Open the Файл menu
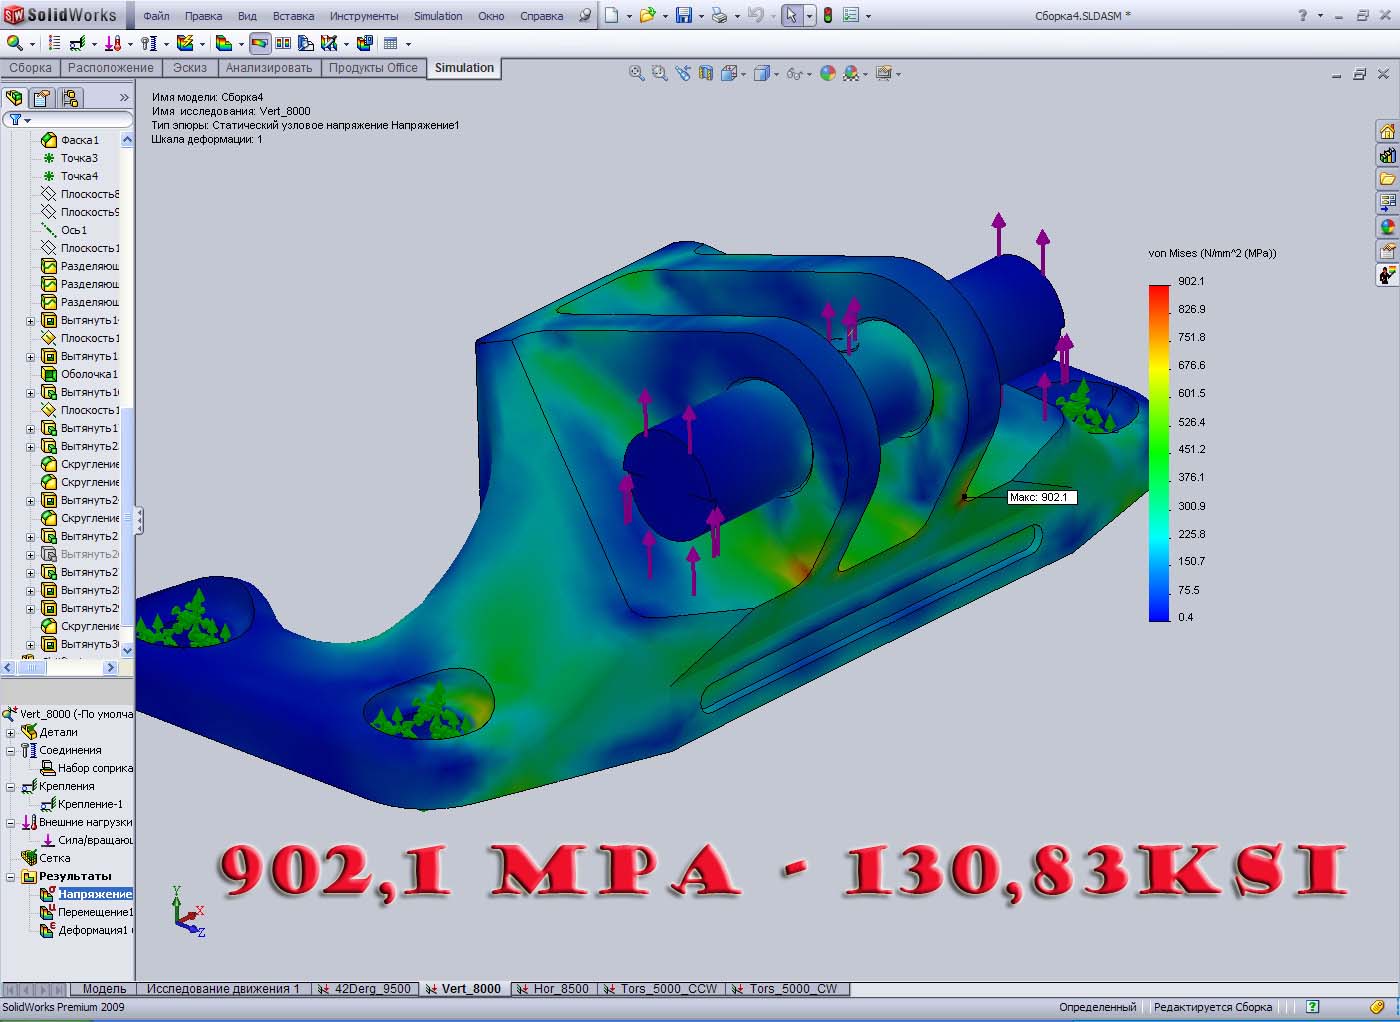Screen dimensions: 1400x1022 pyautogui.click(x=156, y=16)
